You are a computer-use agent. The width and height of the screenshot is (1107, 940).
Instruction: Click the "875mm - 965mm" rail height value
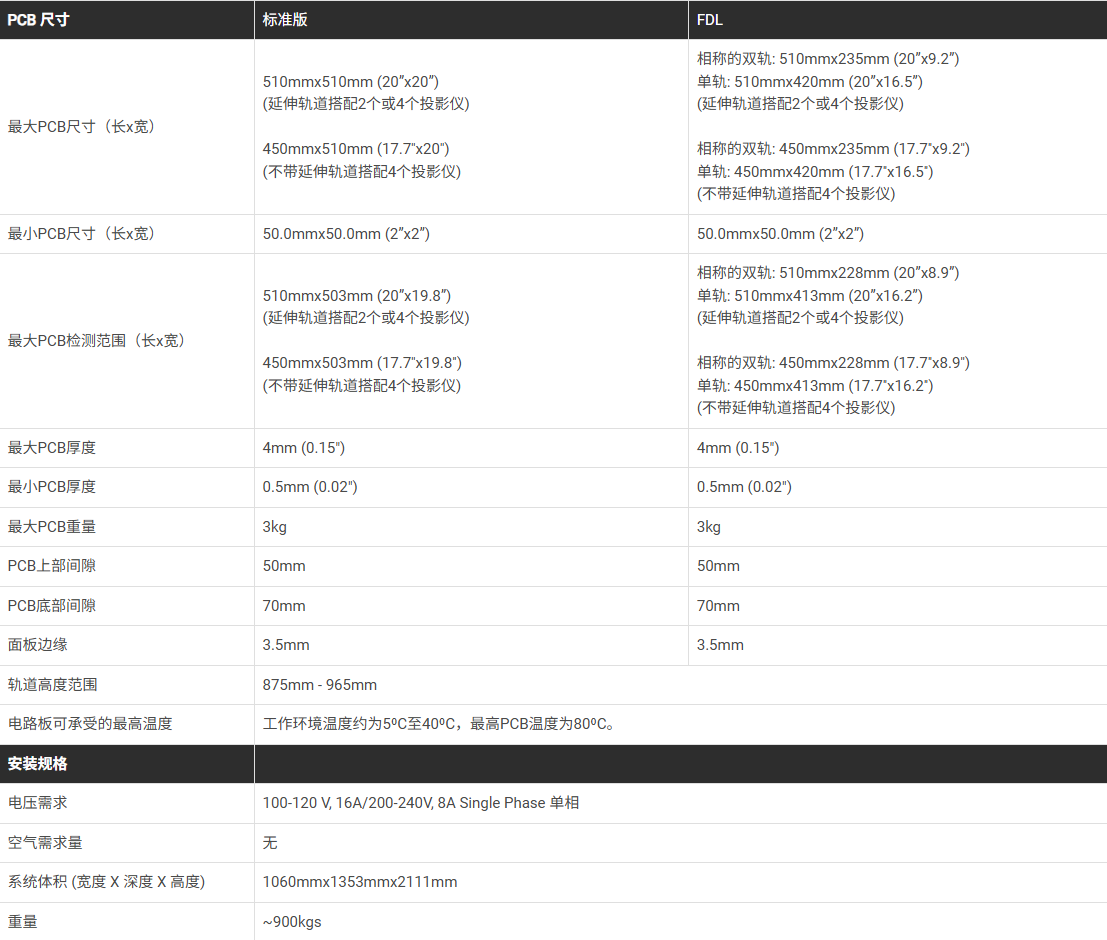tap(320, 685)
